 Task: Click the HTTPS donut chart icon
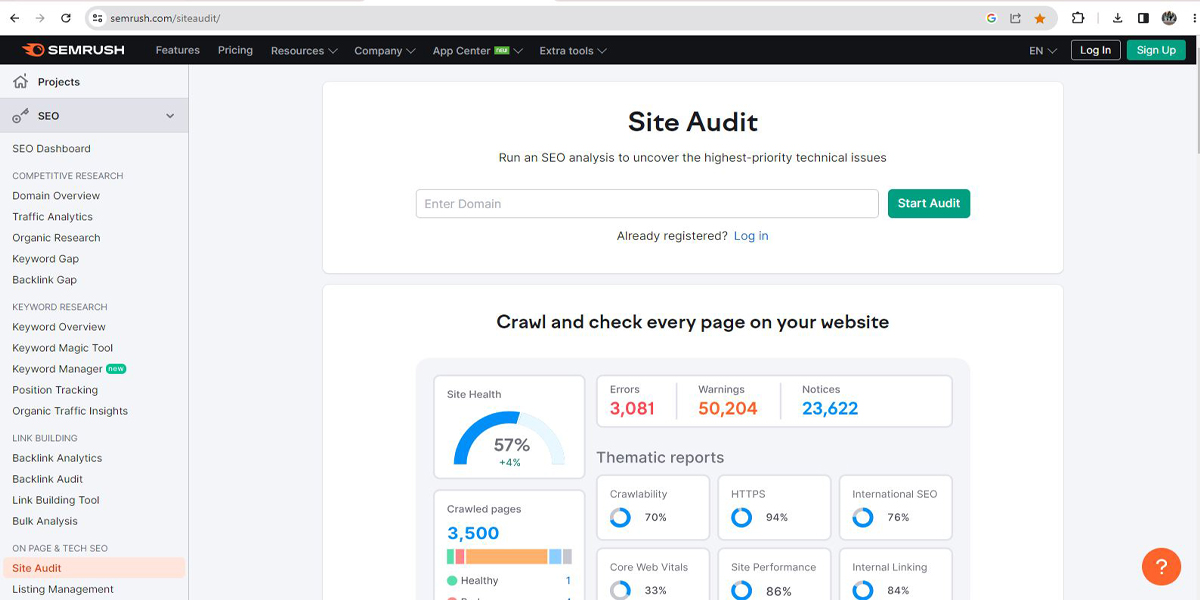coord(741,517)
